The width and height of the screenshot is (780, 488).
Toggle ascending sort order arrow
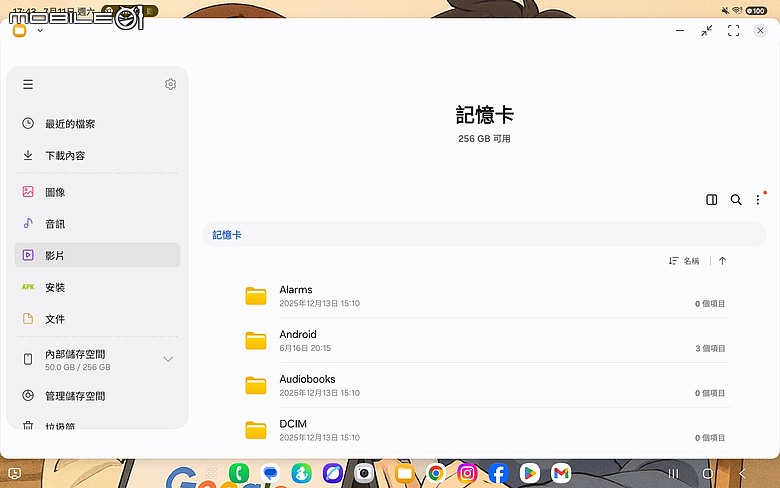(x=722, y=261)
